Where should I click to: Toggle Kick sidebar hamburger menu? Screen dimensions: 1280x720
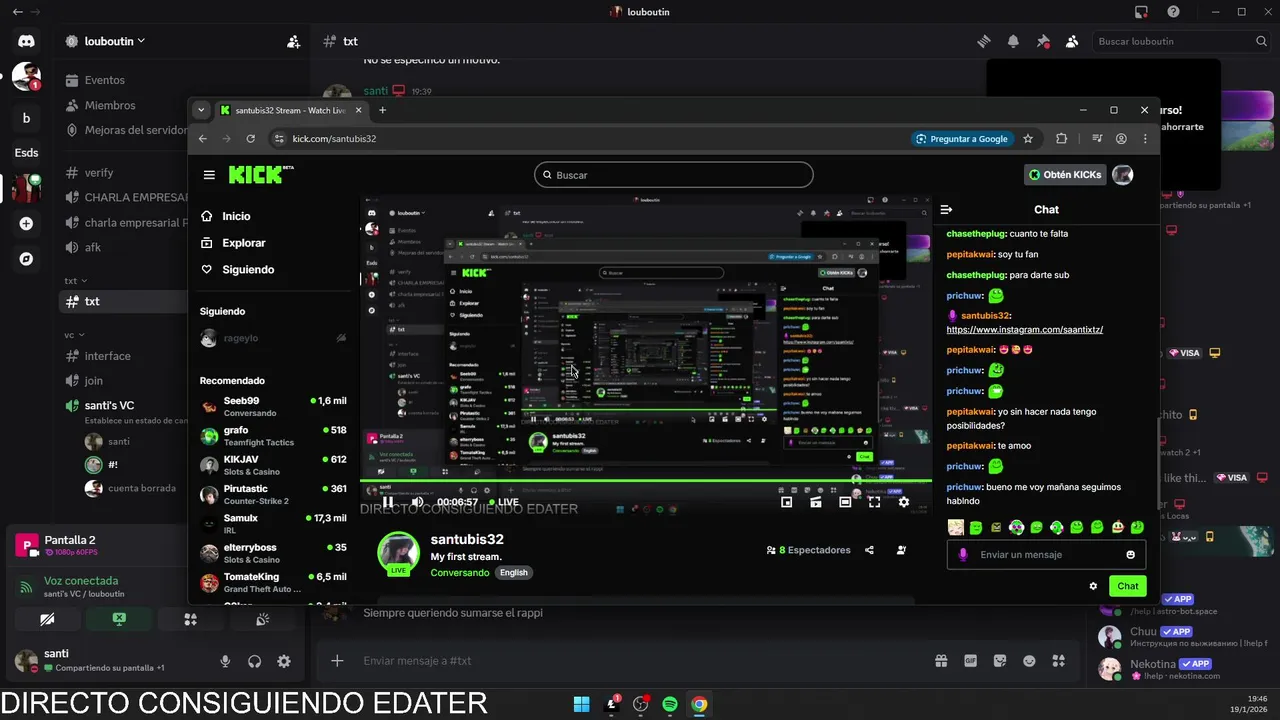[209, 175]
